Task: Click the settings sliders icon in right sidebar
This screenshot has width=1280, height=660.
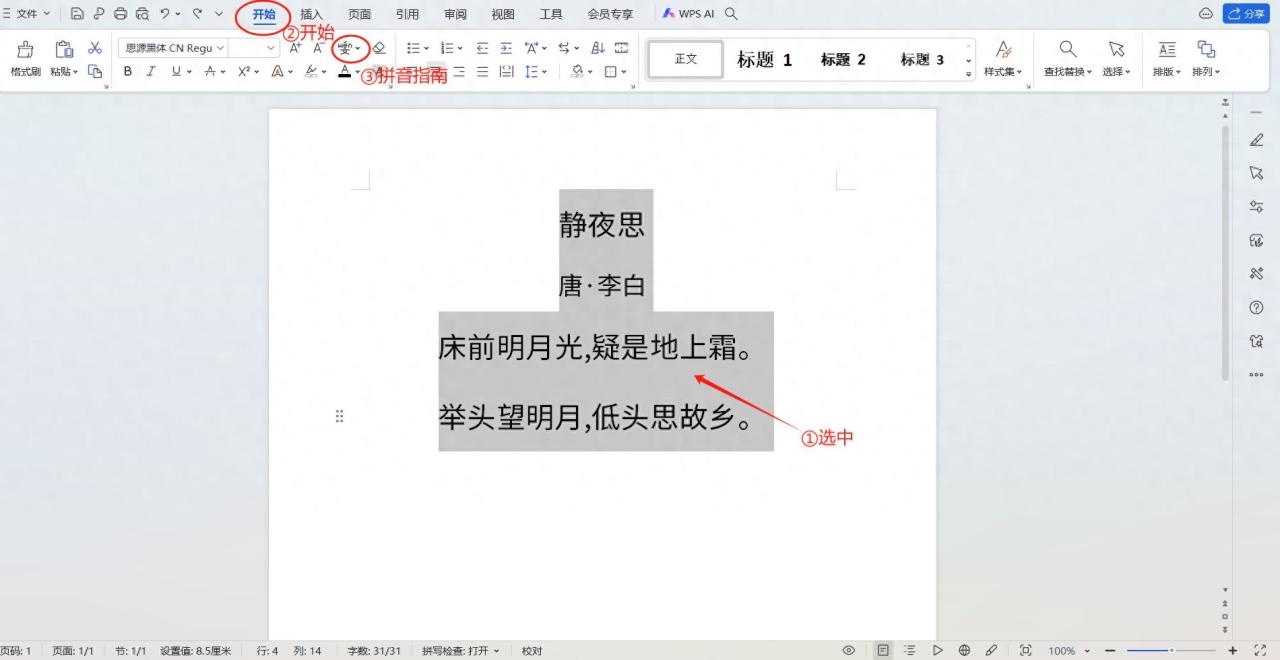Action: tap(1257, 207)
